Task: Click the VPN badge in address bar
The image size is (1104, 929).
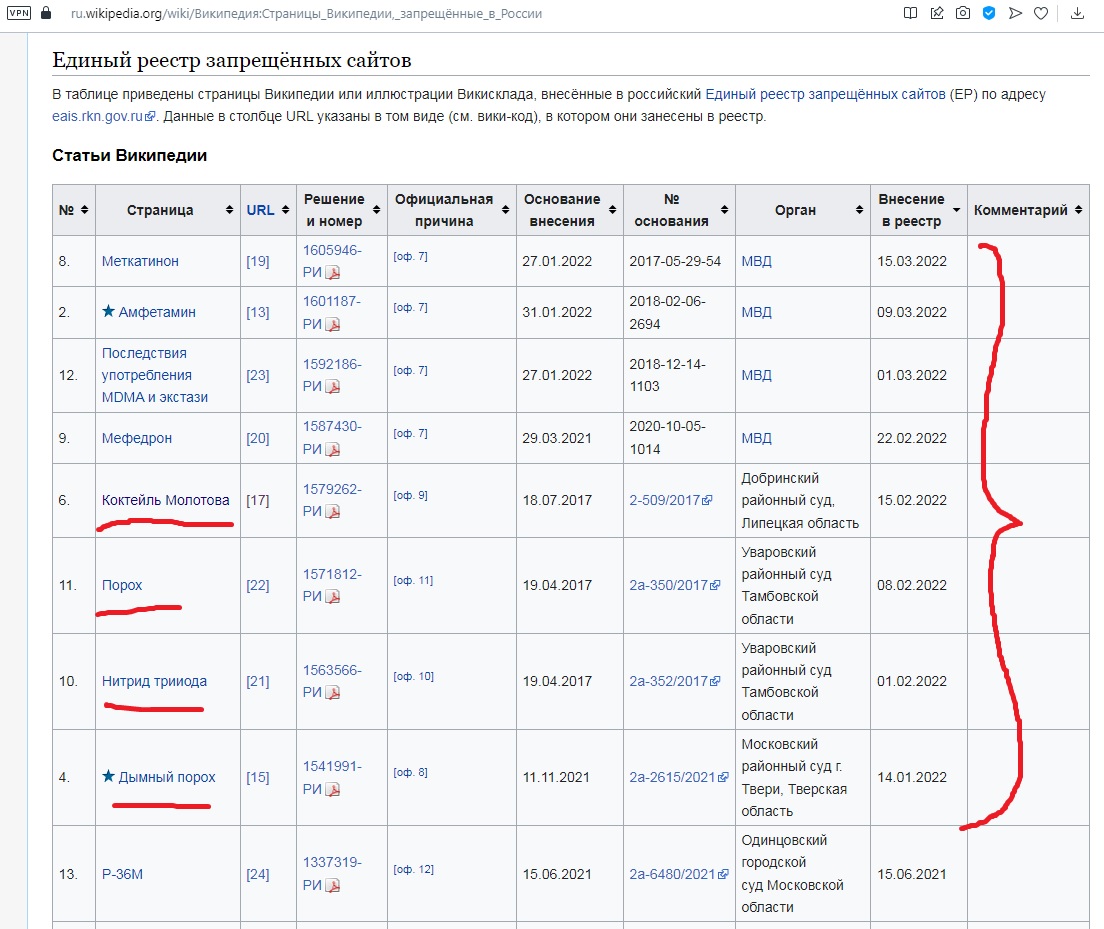Action: tap(19, 13)
